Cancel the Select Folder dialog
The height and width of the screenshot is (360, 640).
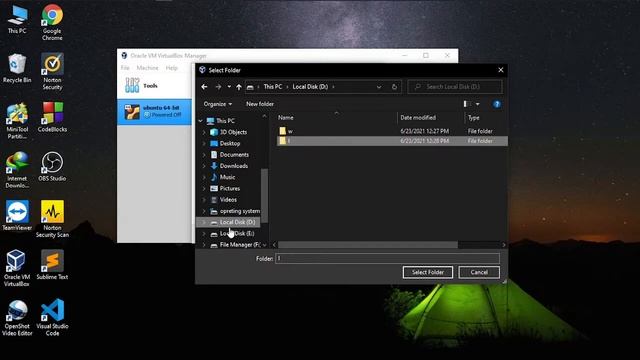click(x=479, y=272)
